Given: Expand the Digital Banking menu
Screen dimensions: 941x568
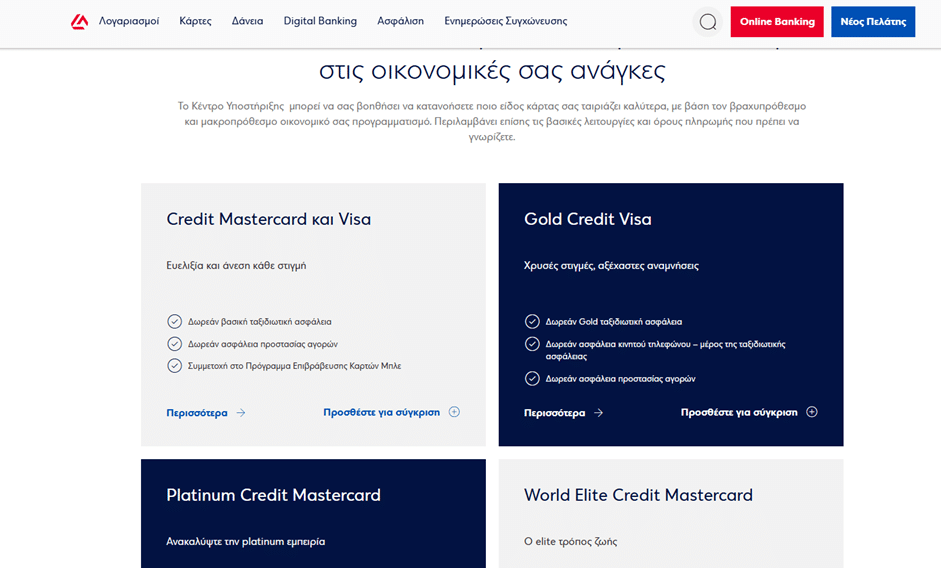Looking at the screenshot, I should coord(320,21).
